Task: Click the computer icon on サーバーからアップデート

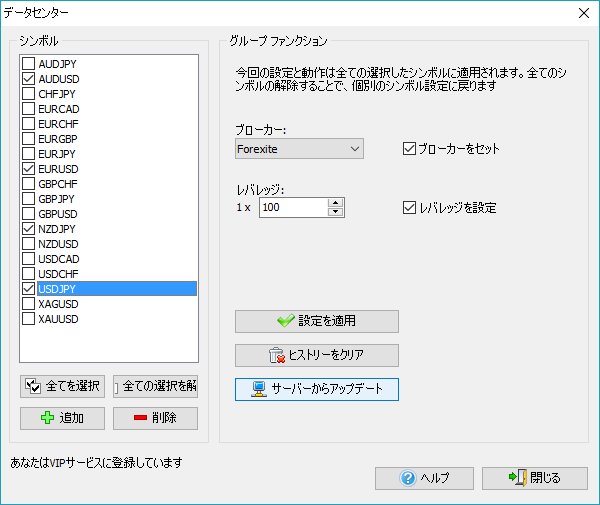Action: 259,389
